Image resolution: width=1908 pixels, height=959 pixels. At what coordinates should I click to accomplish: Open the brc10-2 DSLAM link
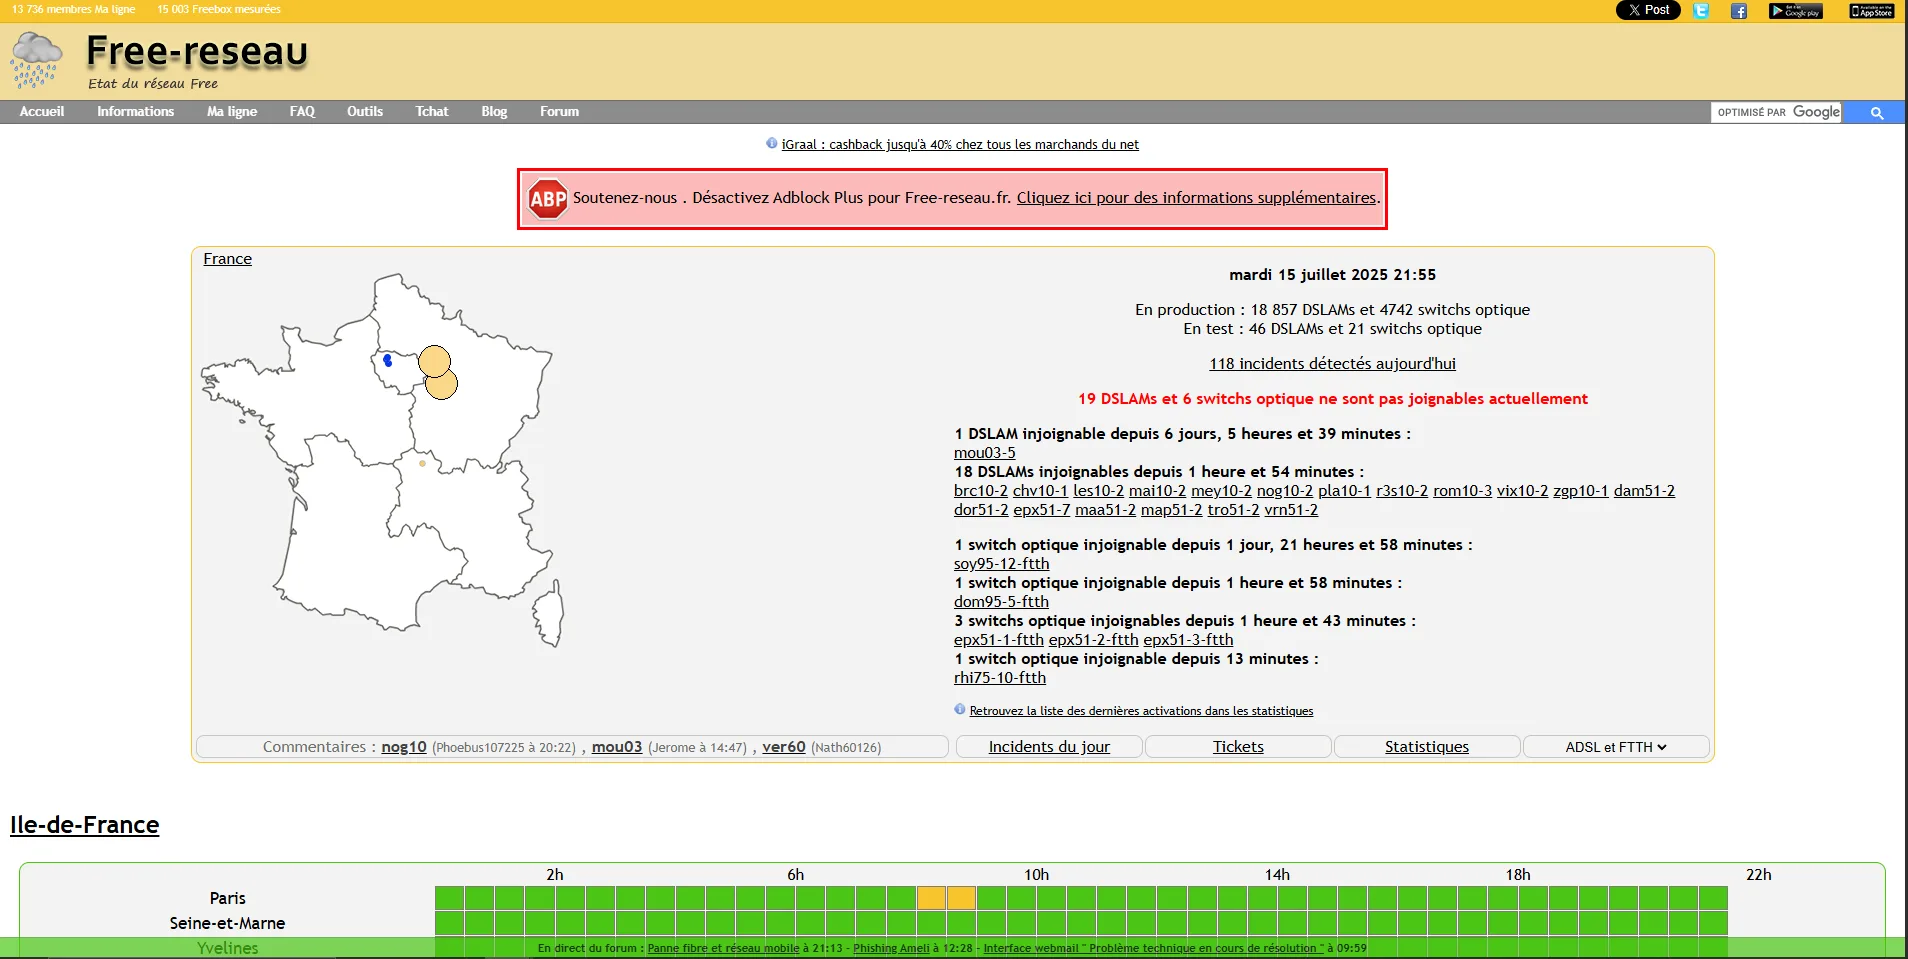click(981, 491)
